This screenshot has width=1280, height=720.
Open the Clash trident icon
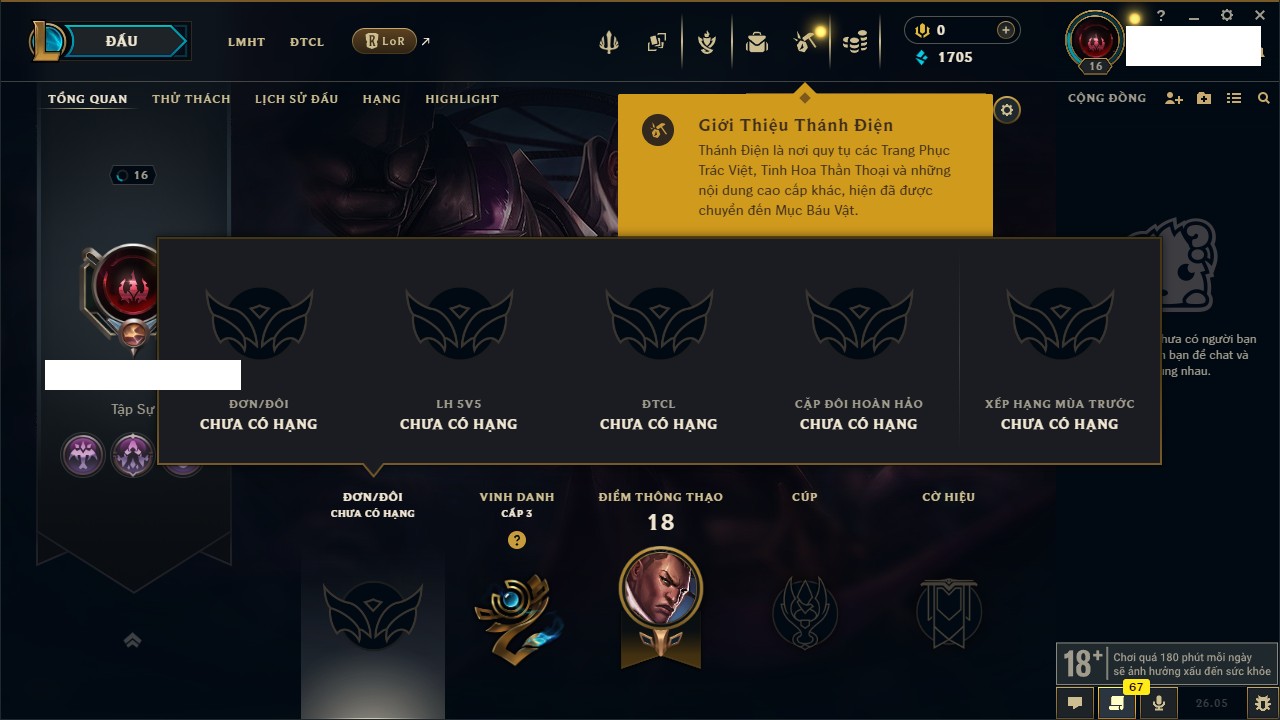click(608, 42)
